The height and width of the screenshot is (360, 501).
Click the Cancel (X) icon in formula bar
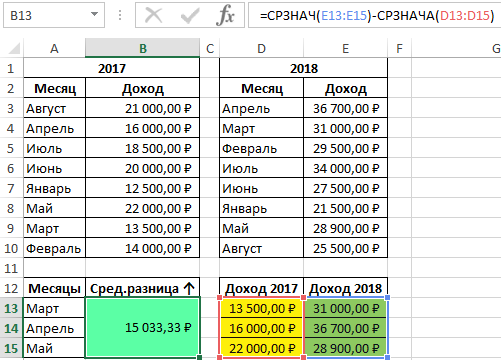click(x=154, y=15)
